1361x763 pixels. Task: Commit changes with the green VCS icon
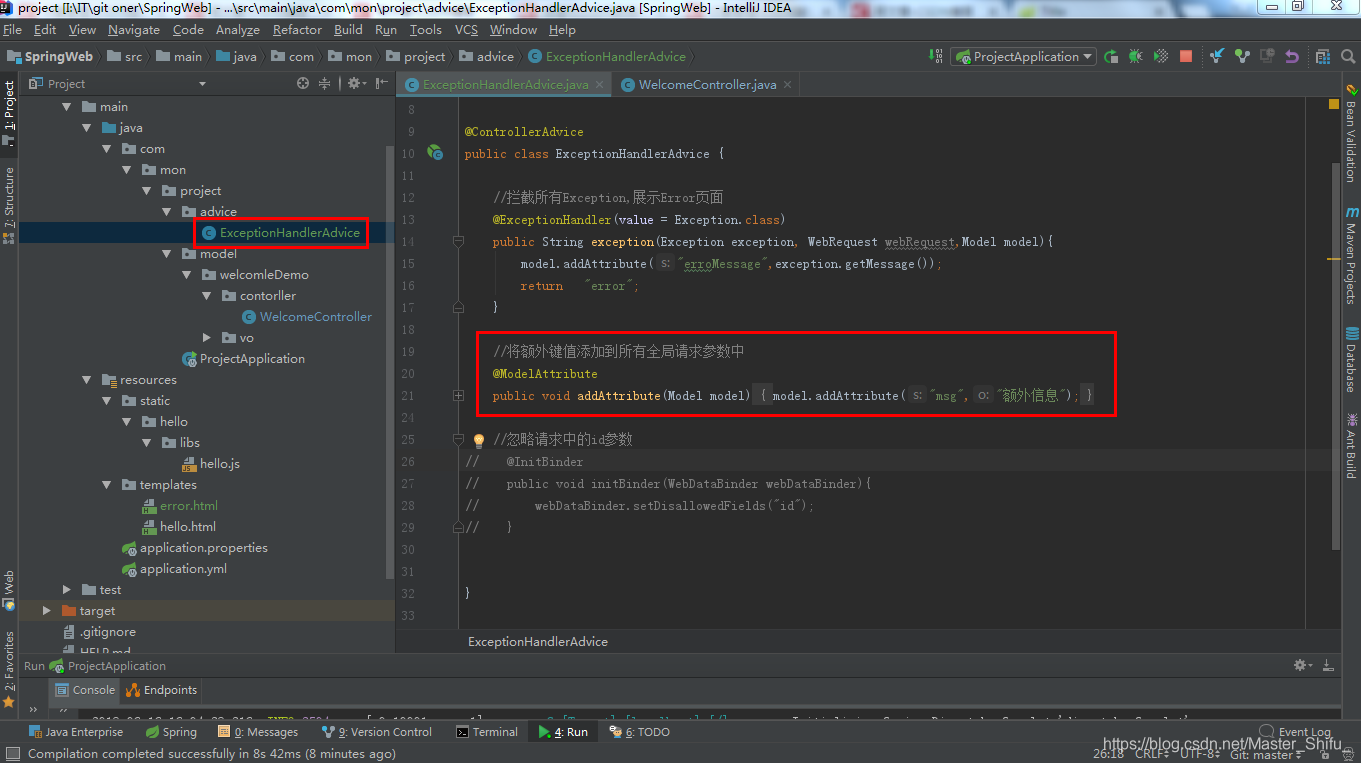click(x=1242, y=57)
